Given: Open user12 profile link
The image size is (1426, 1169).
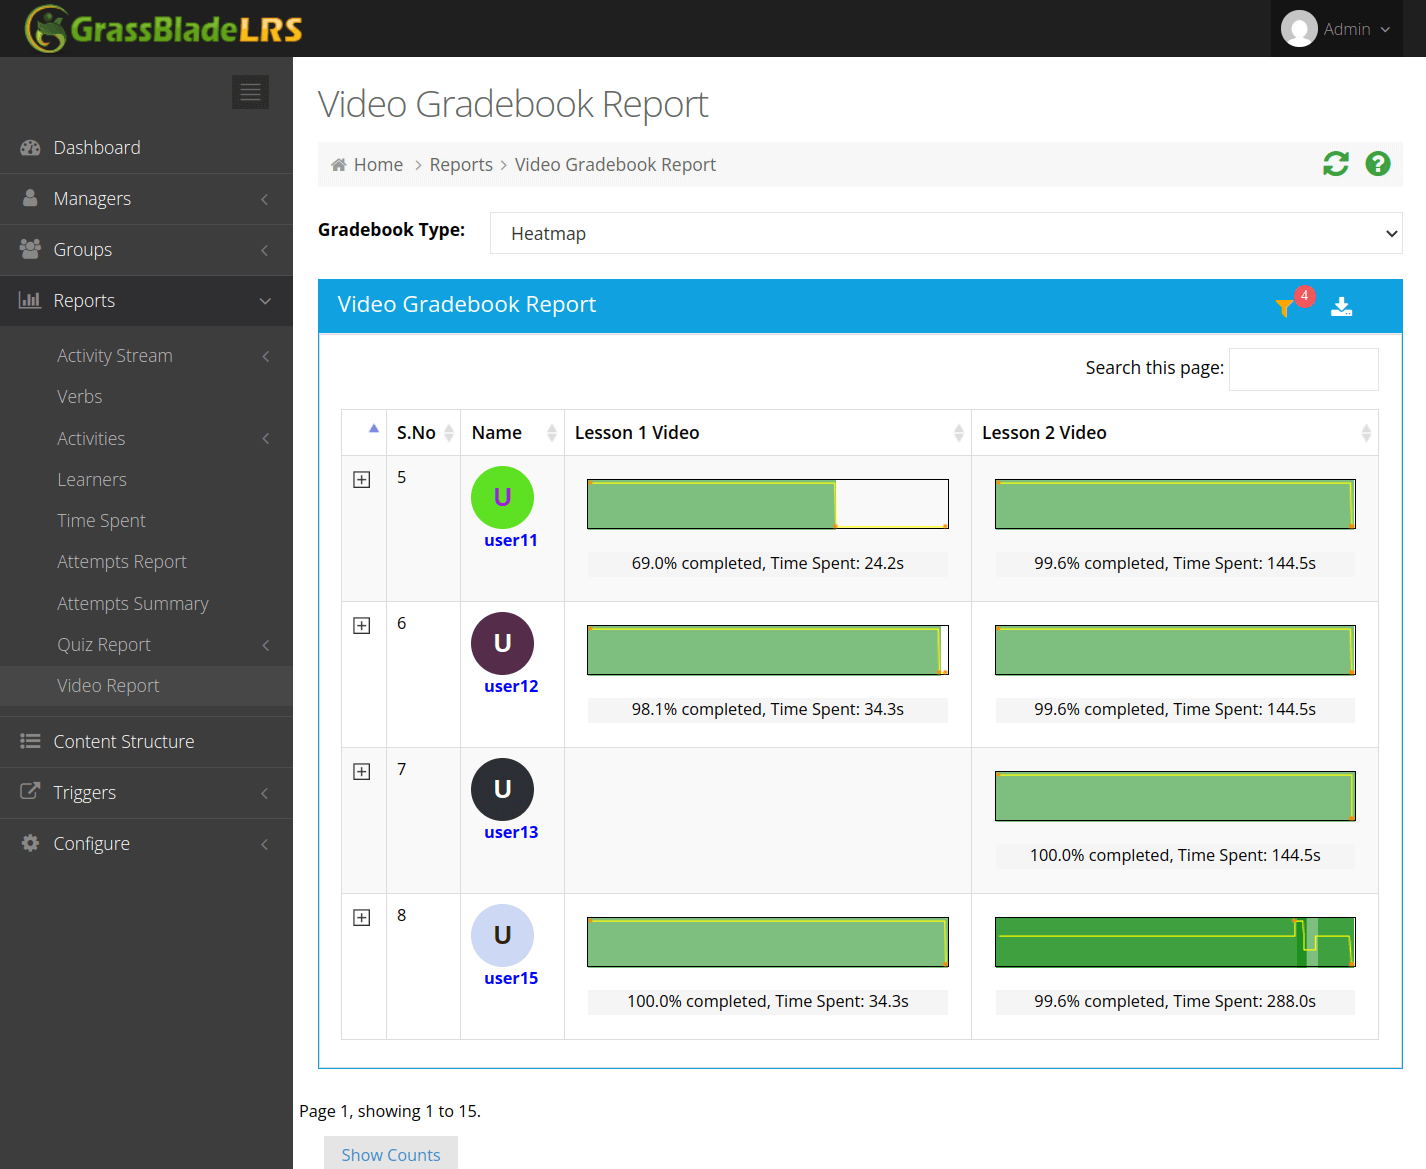Looking at the screenshot, I should coord(511,687).
